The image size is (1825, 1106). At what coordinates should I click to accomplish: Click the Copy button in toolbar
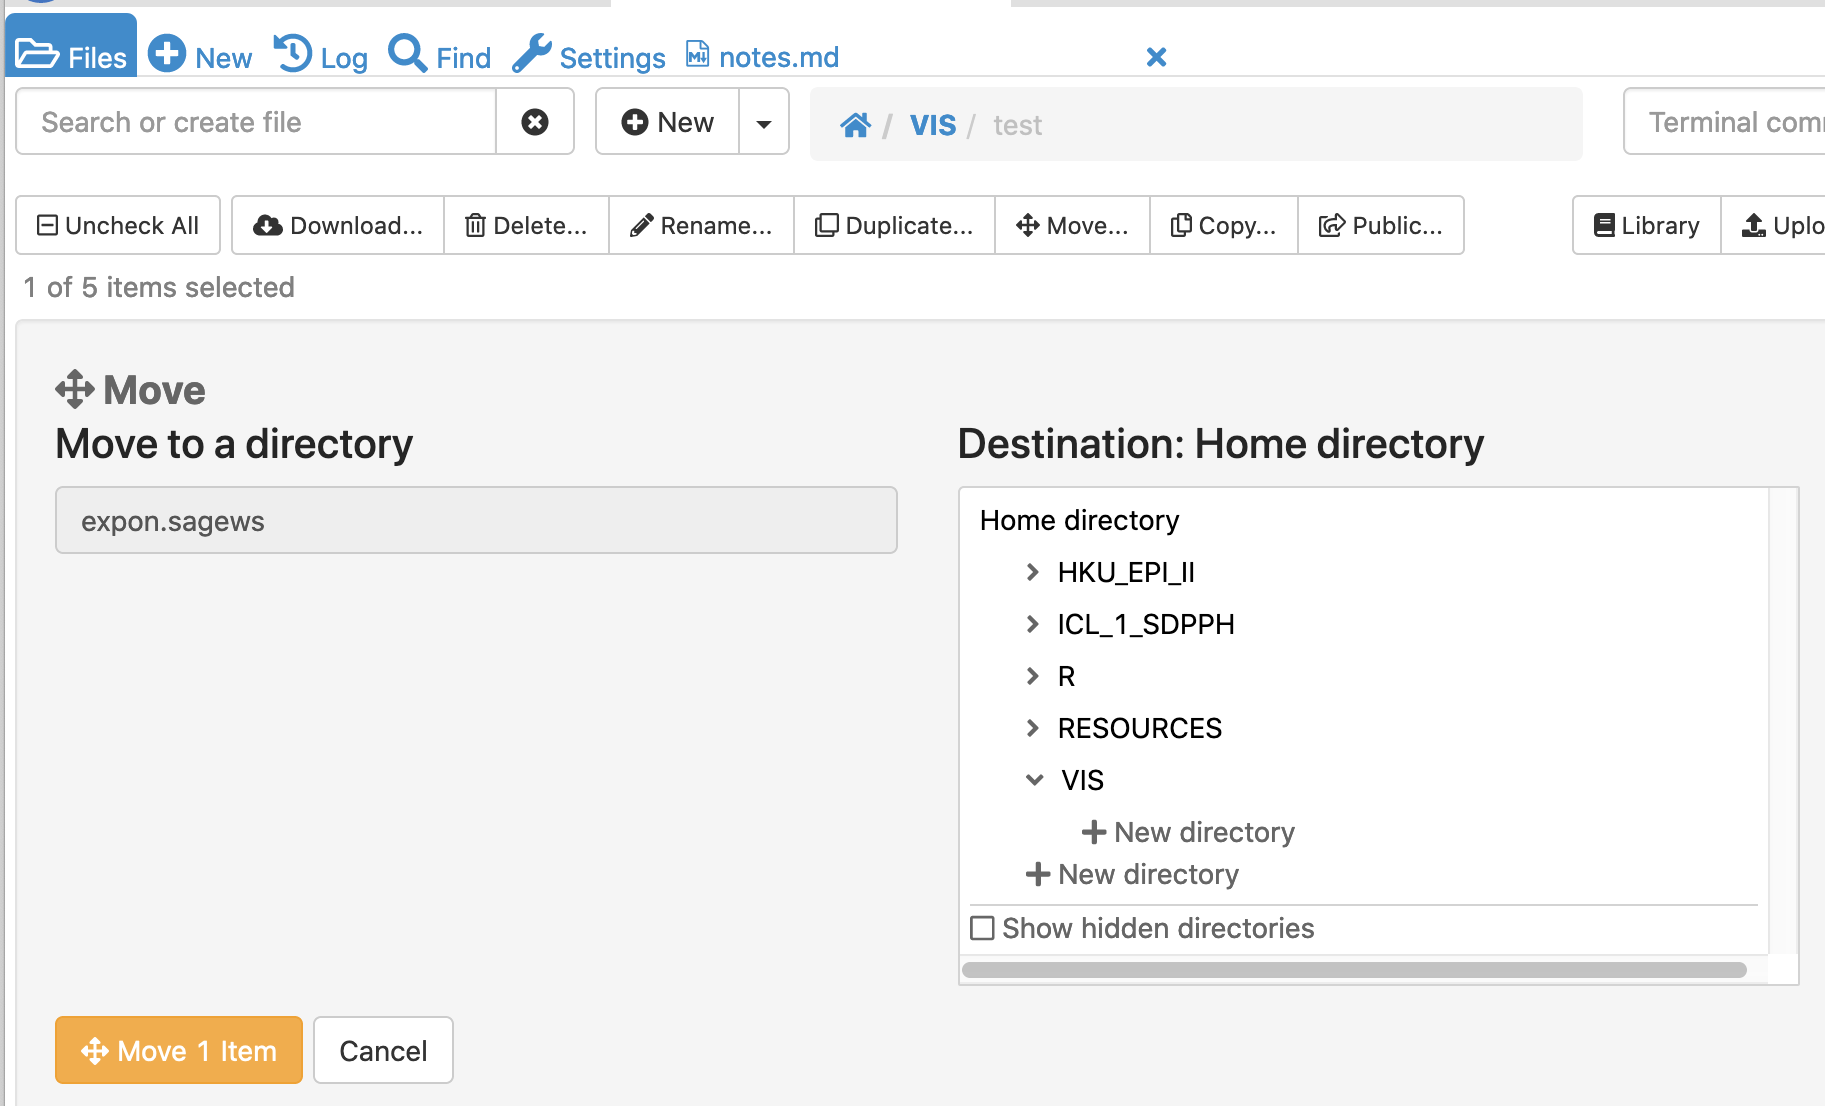click(x=1223, y=226)
